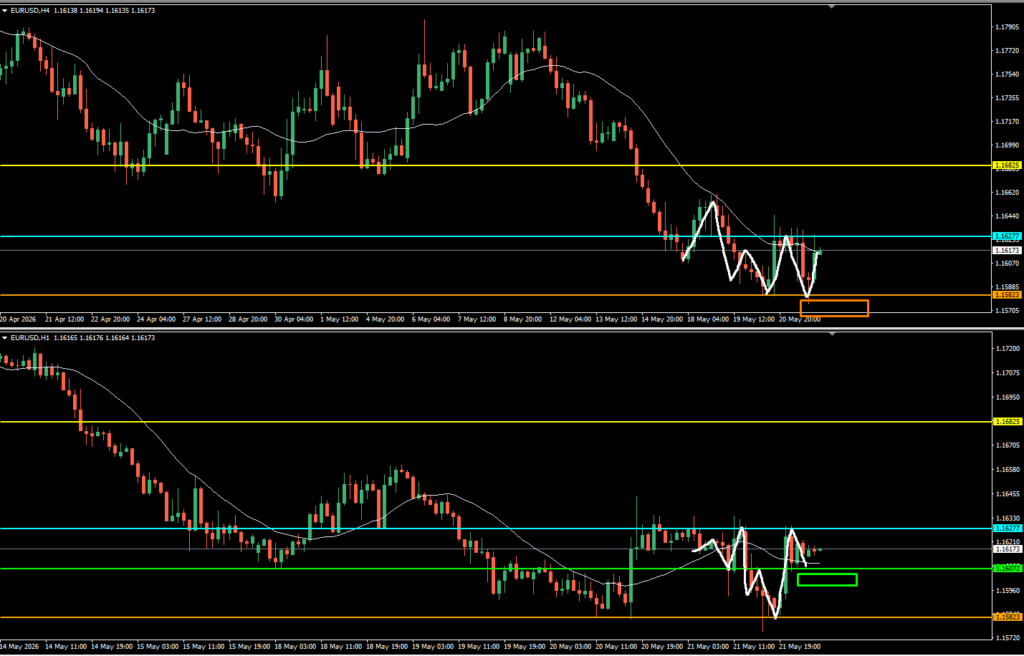Click the H4 chart shift triangle marker
Screen dimensions: 1024x656
831,6
